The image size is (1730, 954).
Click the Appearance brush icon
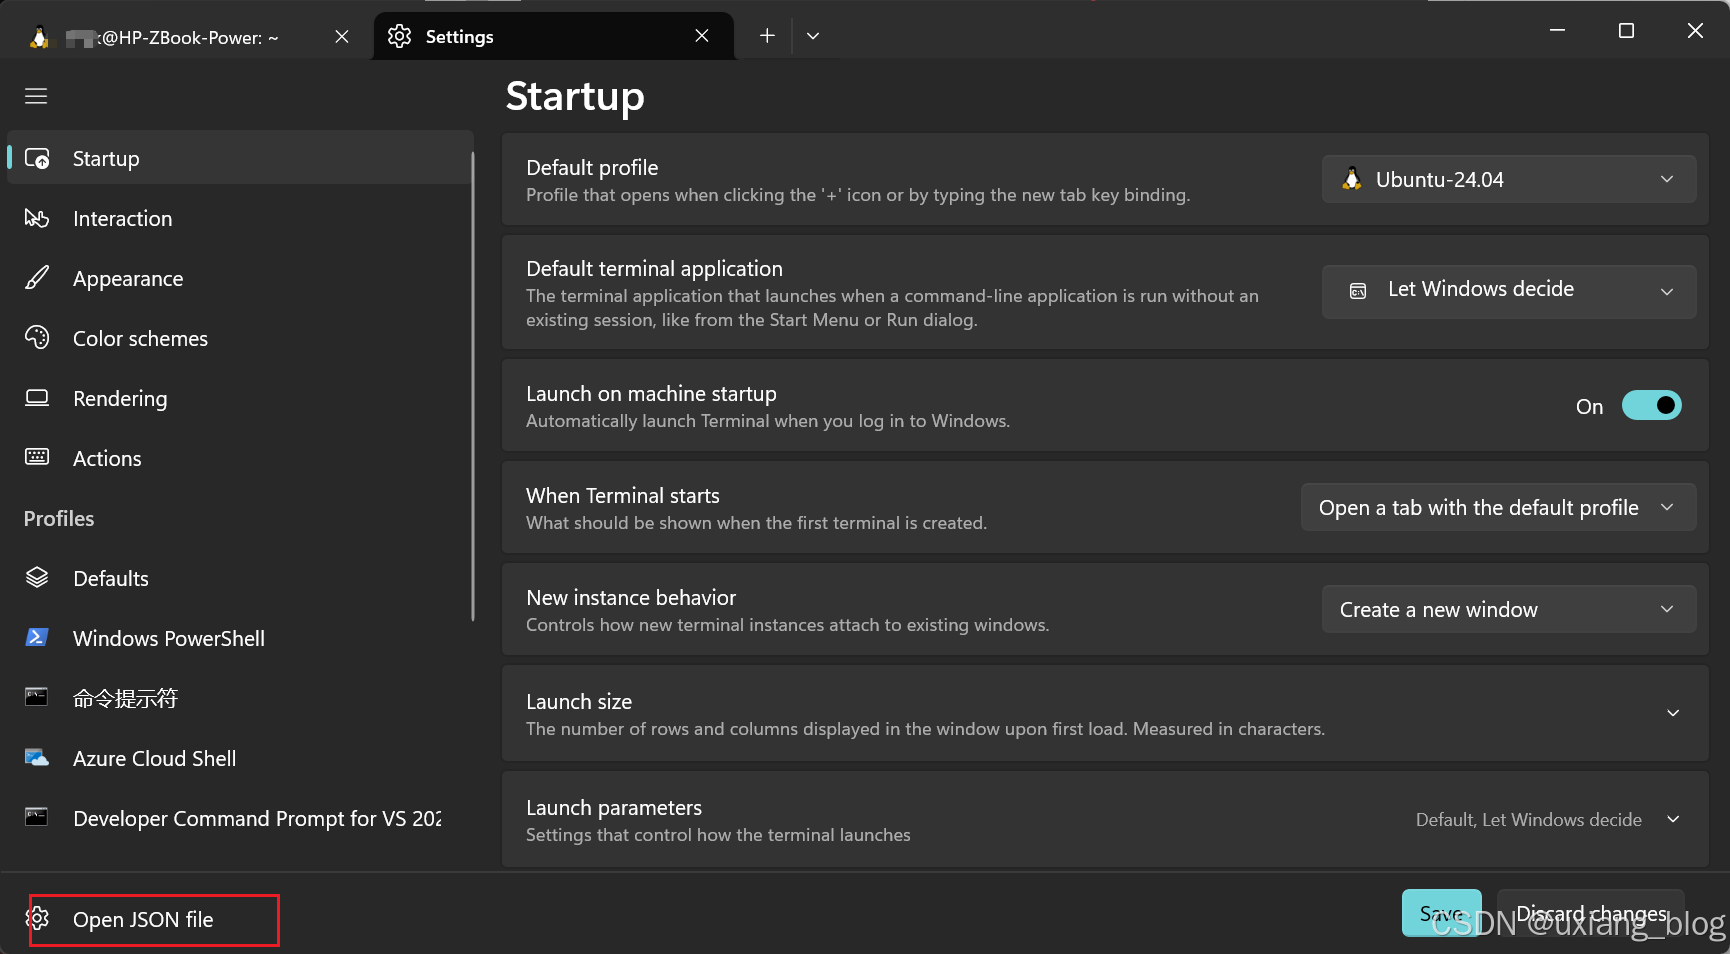(x=37, y=278)
